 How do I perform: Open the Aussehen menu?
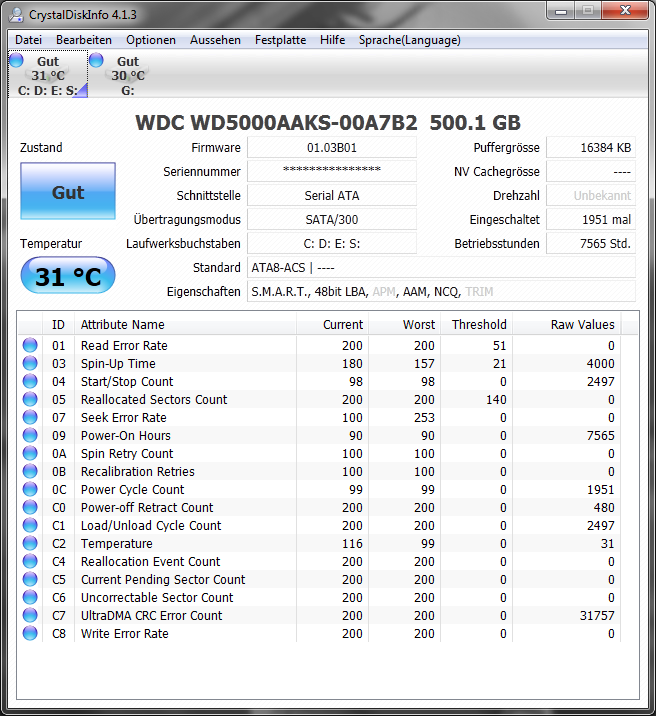(215, 40)
